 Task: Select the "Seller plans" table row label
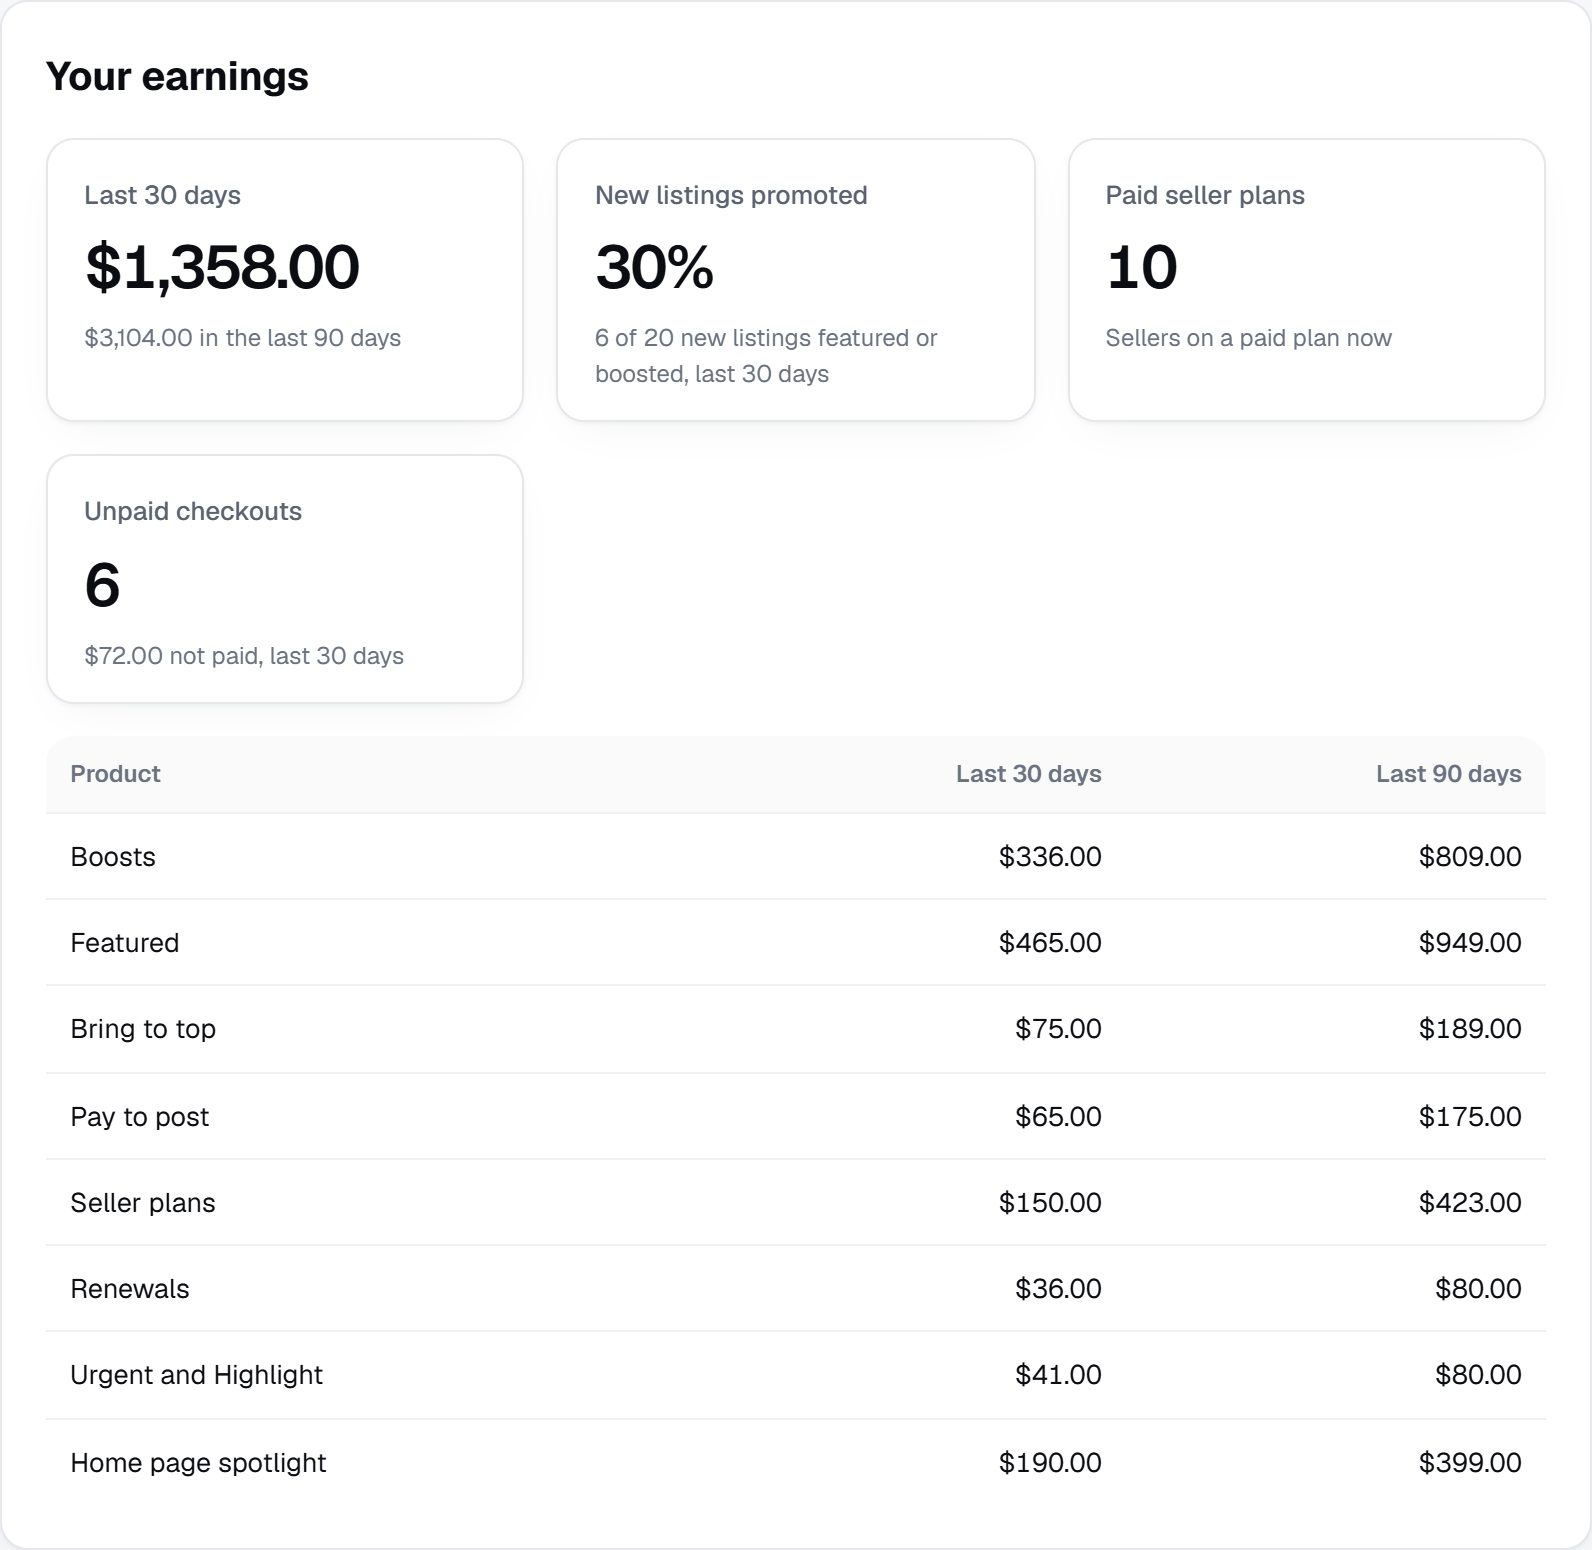point(143,1203)
